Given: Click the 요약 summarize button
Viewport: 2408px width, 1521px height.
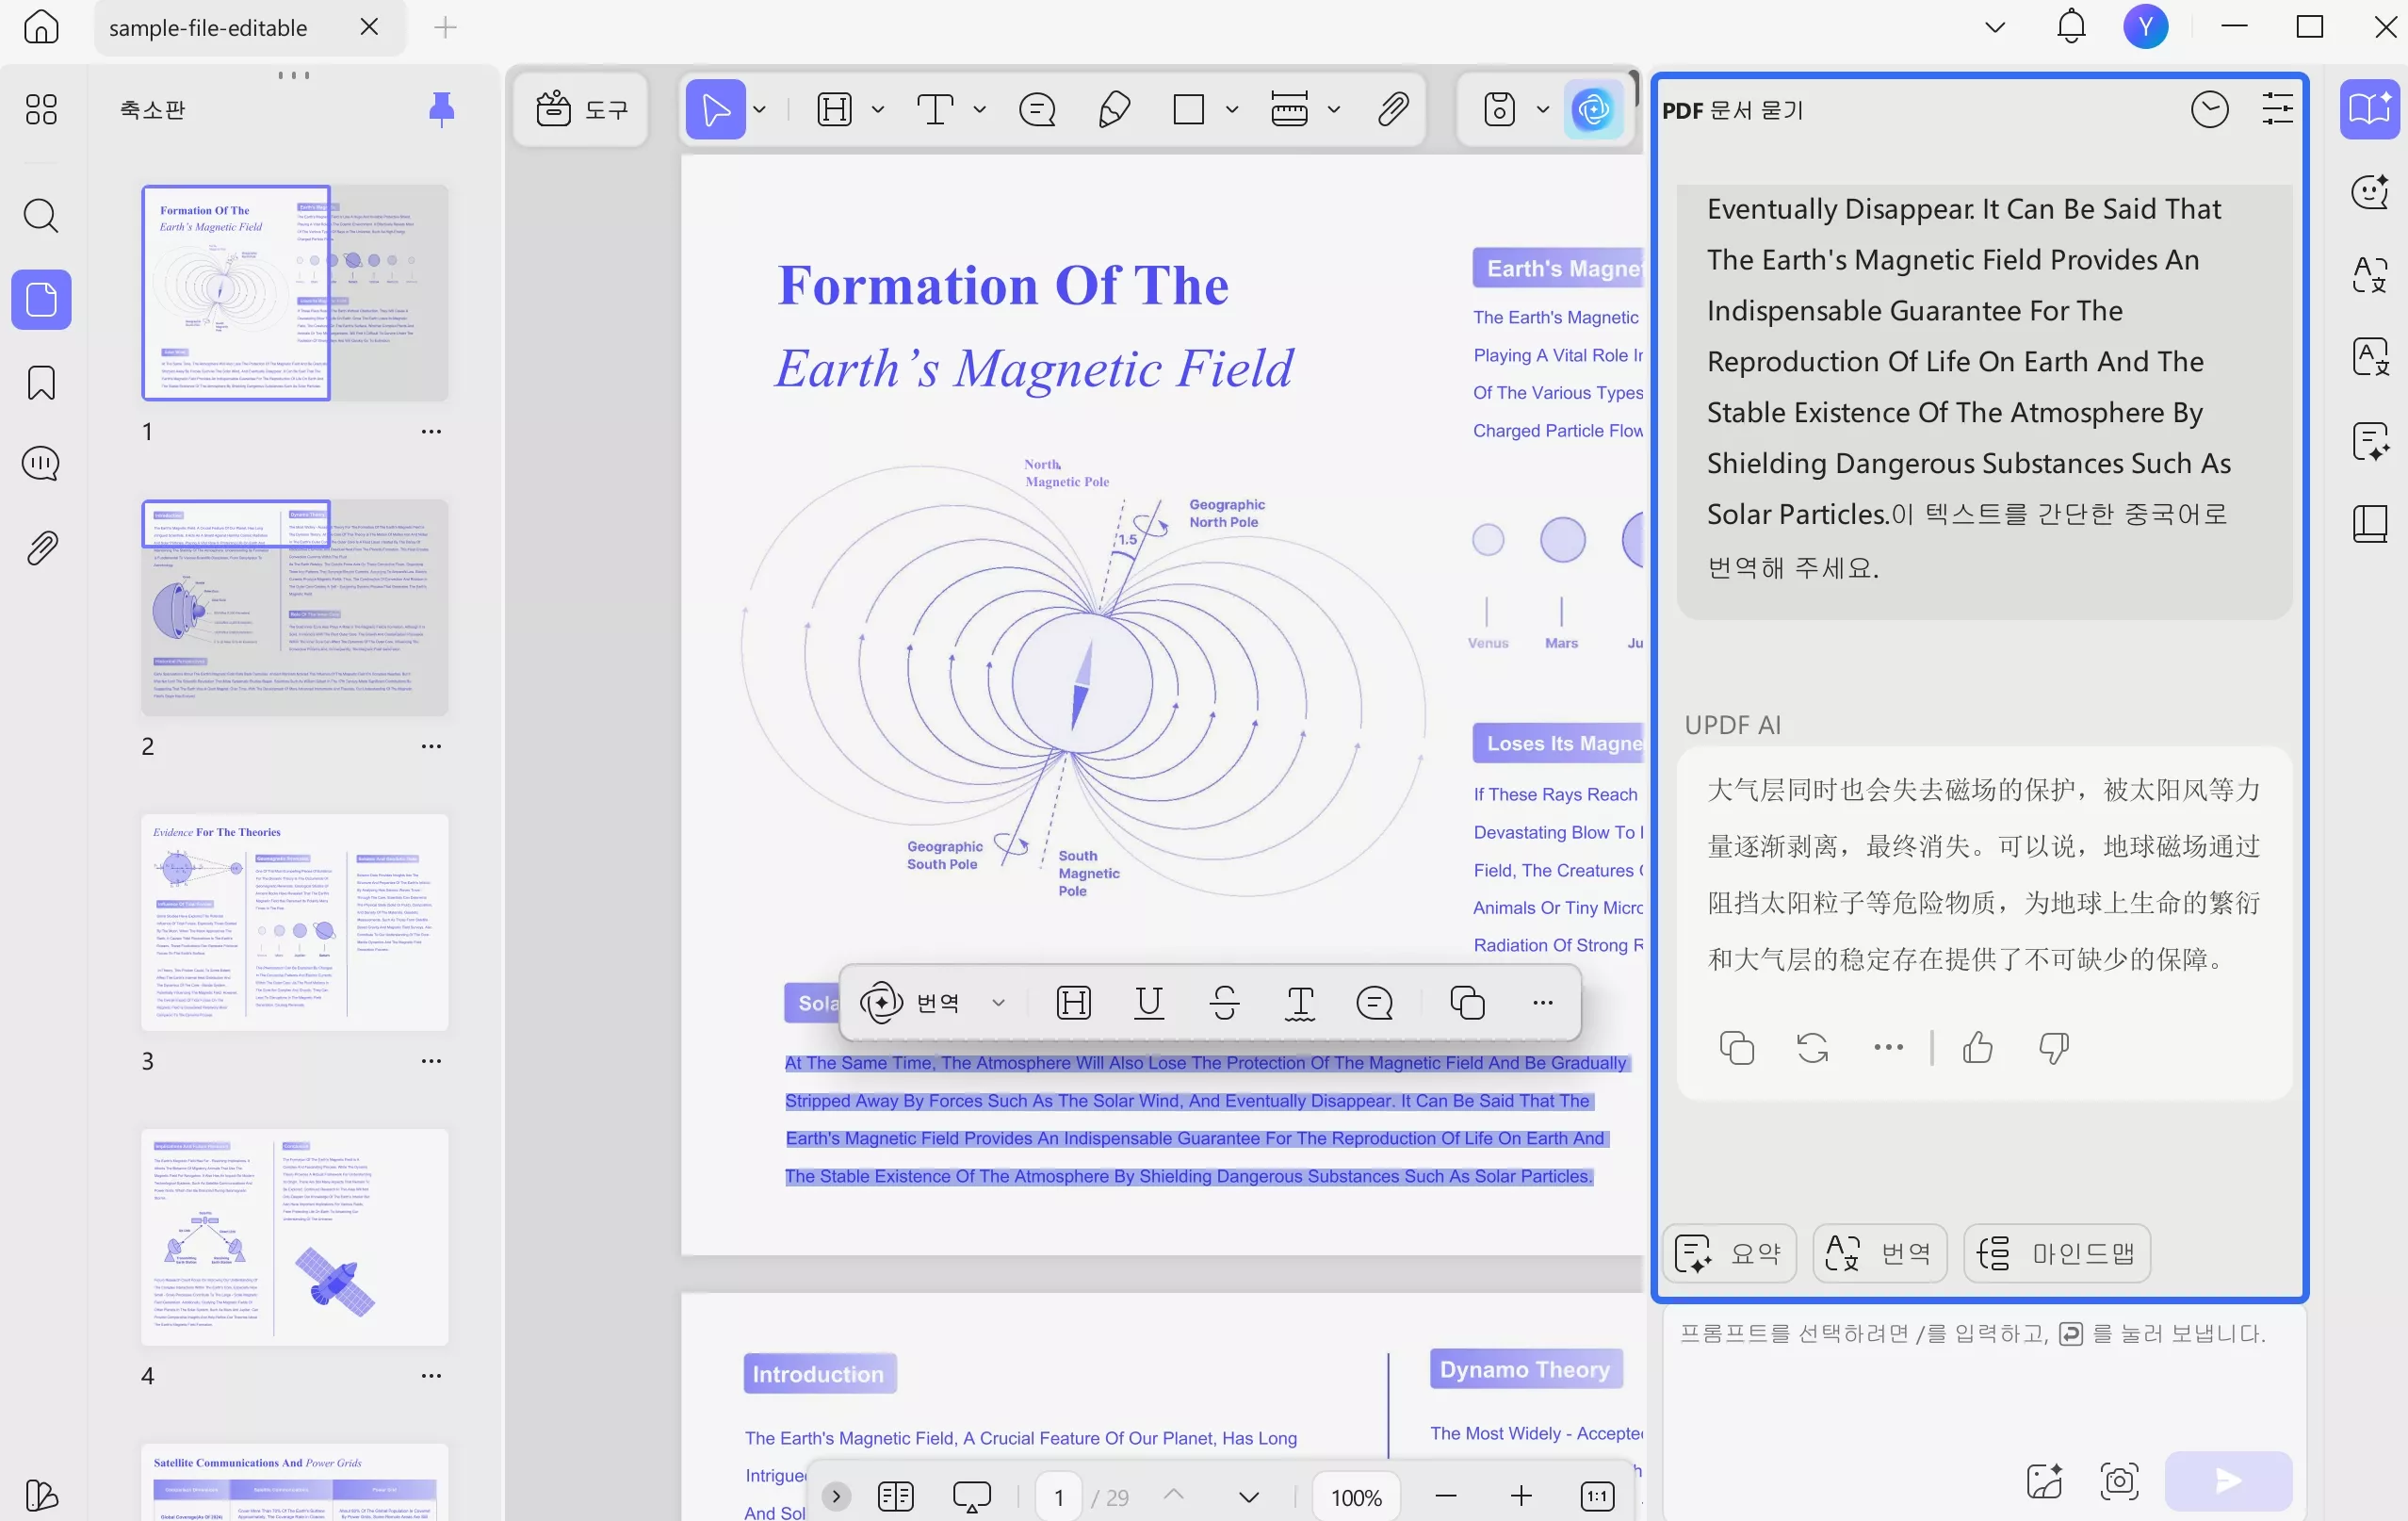Looking at the screenshot, I should coord(1730,1253).
